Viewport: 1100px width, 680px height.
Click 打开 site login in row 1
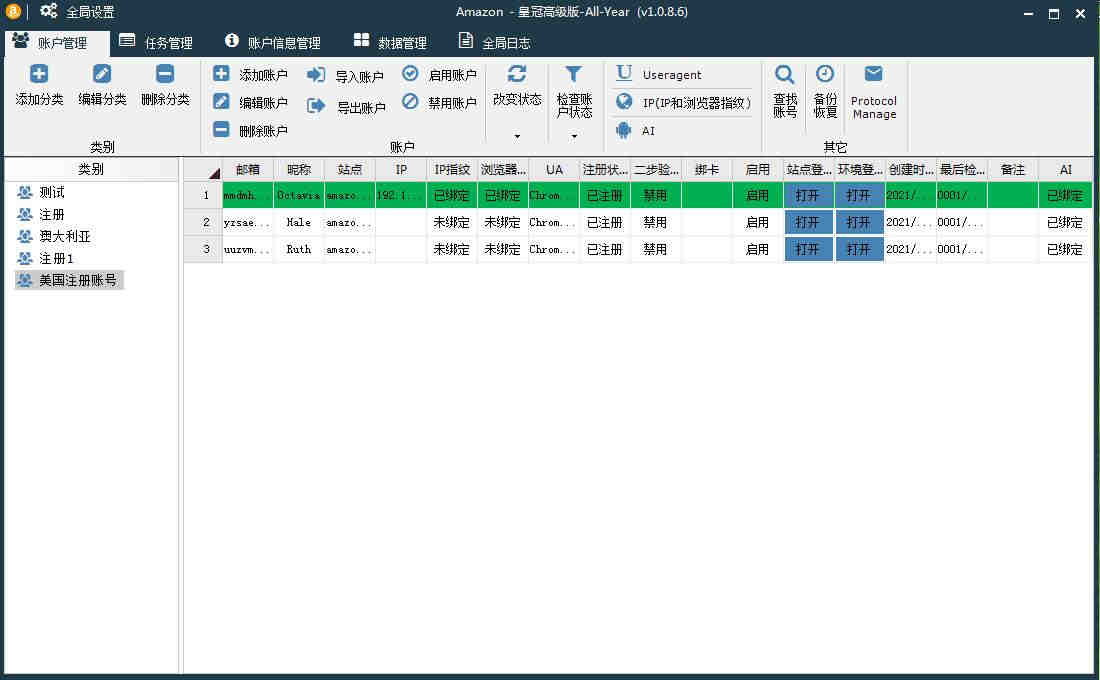(x=808, y=196)
